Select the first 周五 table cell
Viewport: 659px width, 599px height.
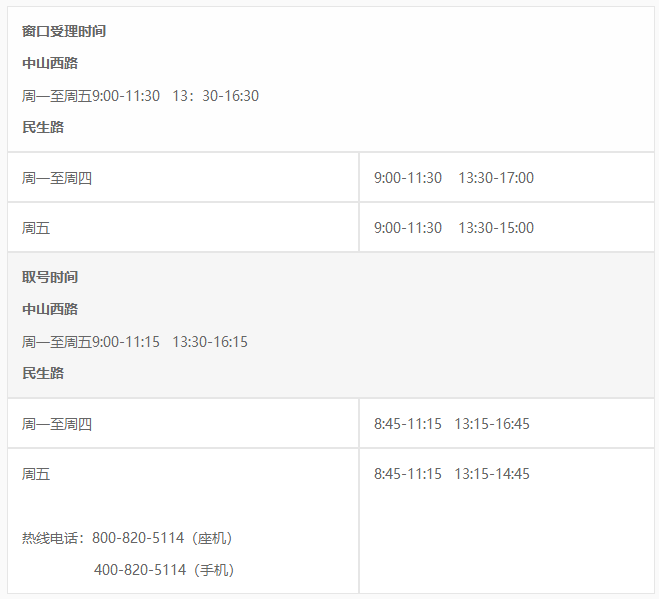tap(183, 227)
